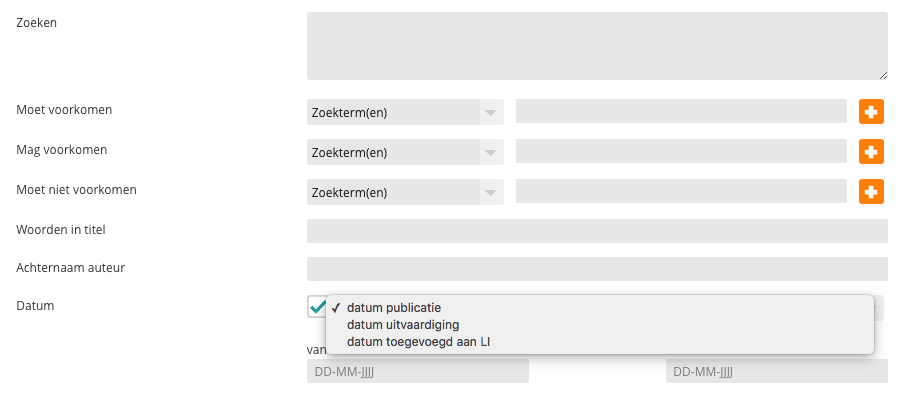Click the 'Woorden in titel' field
The height and width of the screenshot is (394, 901).
point(597,231)
